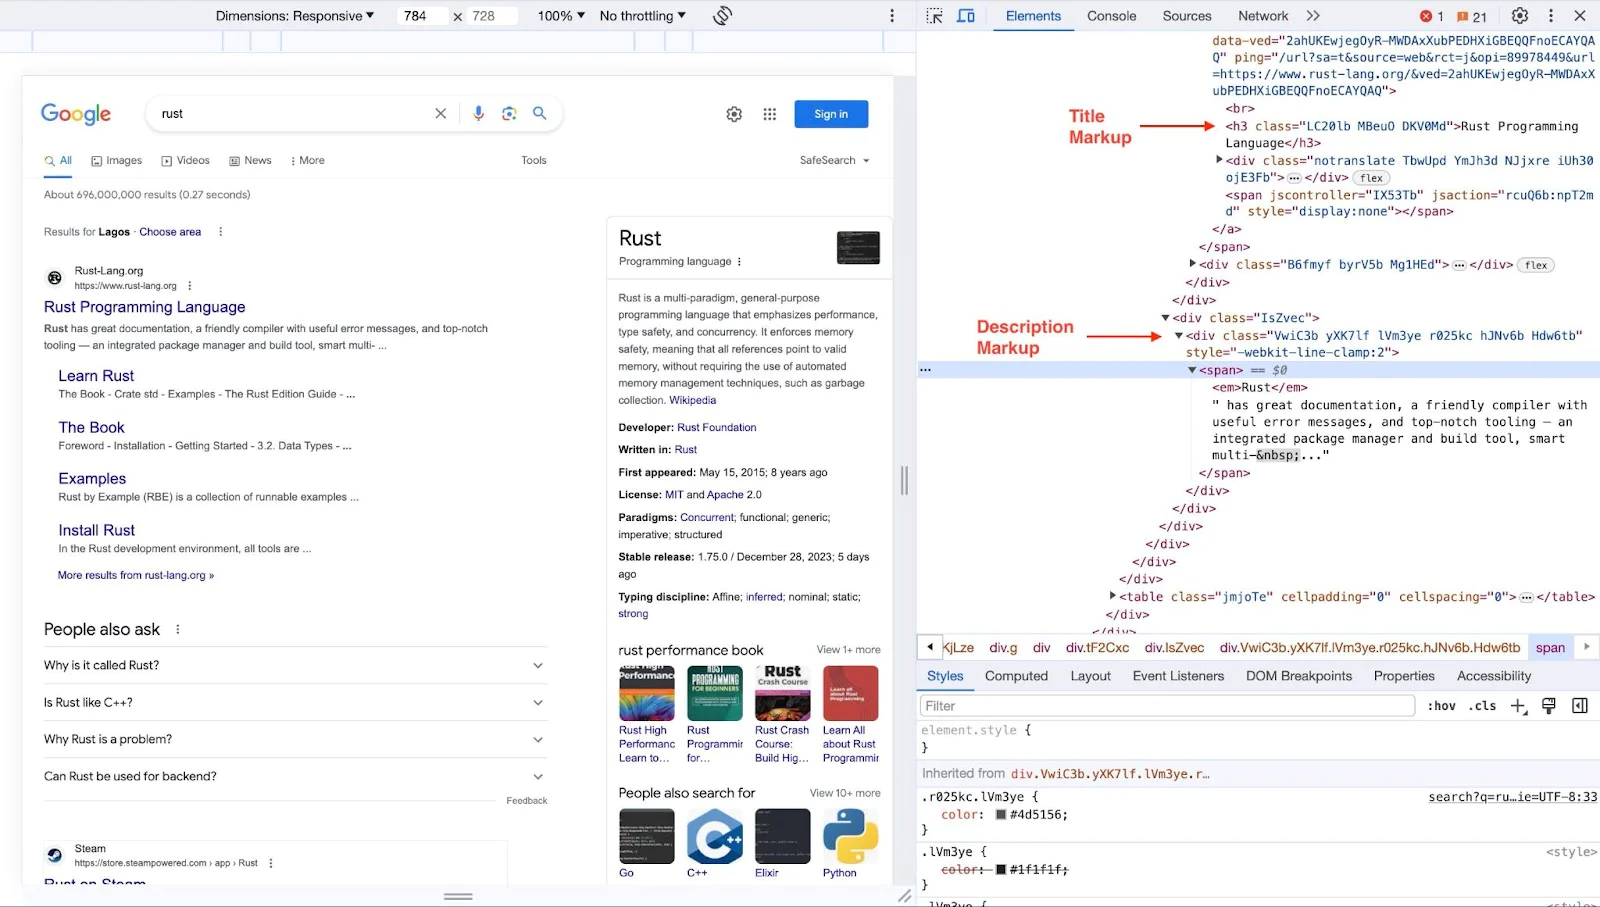
Task: Open DevTools customize three-dot menu
Action: (x=1551, y=16)
